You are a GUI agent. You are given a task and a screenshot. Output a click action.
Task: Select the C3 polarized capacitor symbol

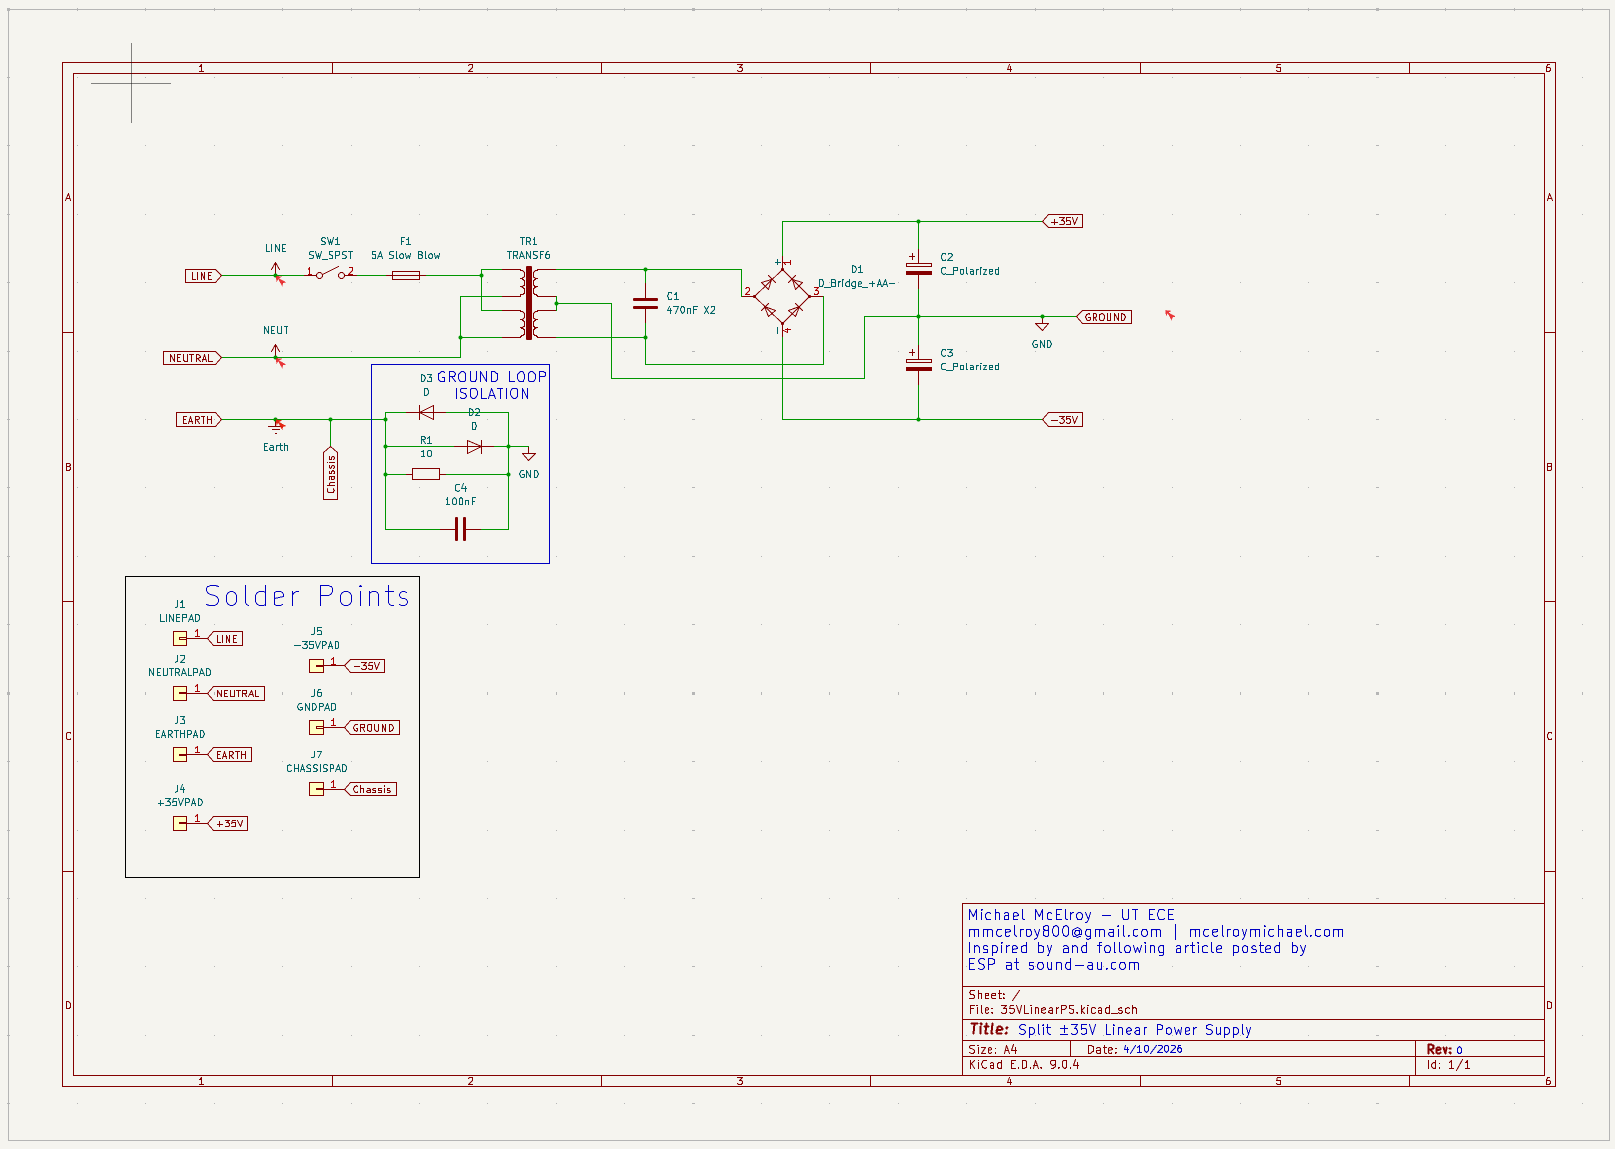(918, 364)
